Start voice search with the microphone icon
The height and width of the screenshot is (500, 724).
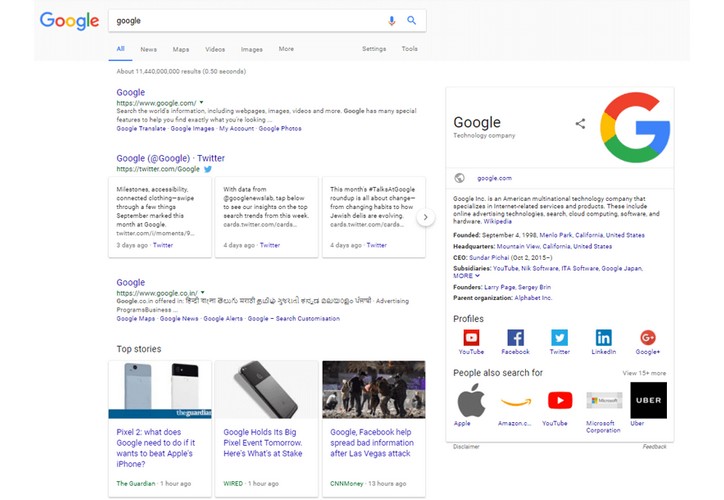392,21
